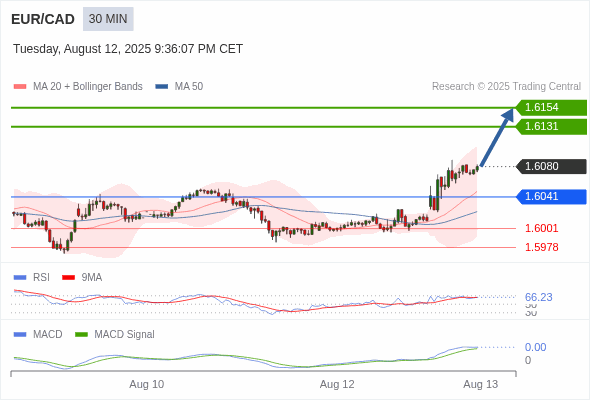Select the 1.6154 resistance price tag
Screen dimensions: 590x400
[x=551, y=108]
